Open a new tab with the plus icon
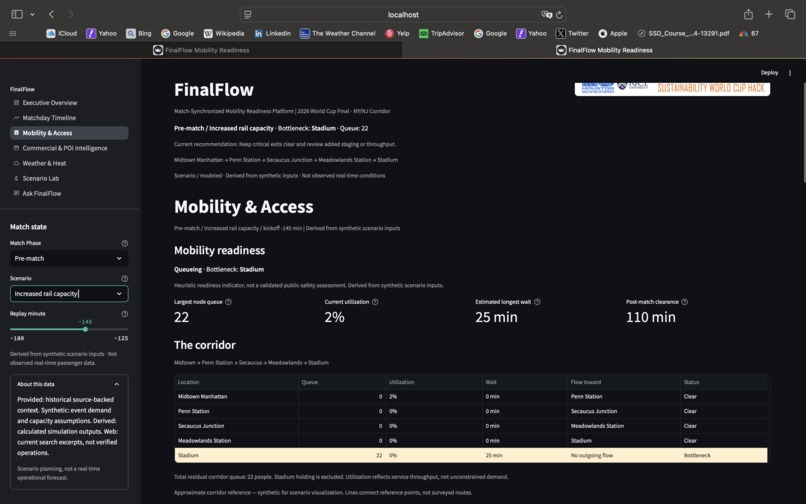This screenshot has width=806, height=504. pyautogui.click(x=768, y=14)
